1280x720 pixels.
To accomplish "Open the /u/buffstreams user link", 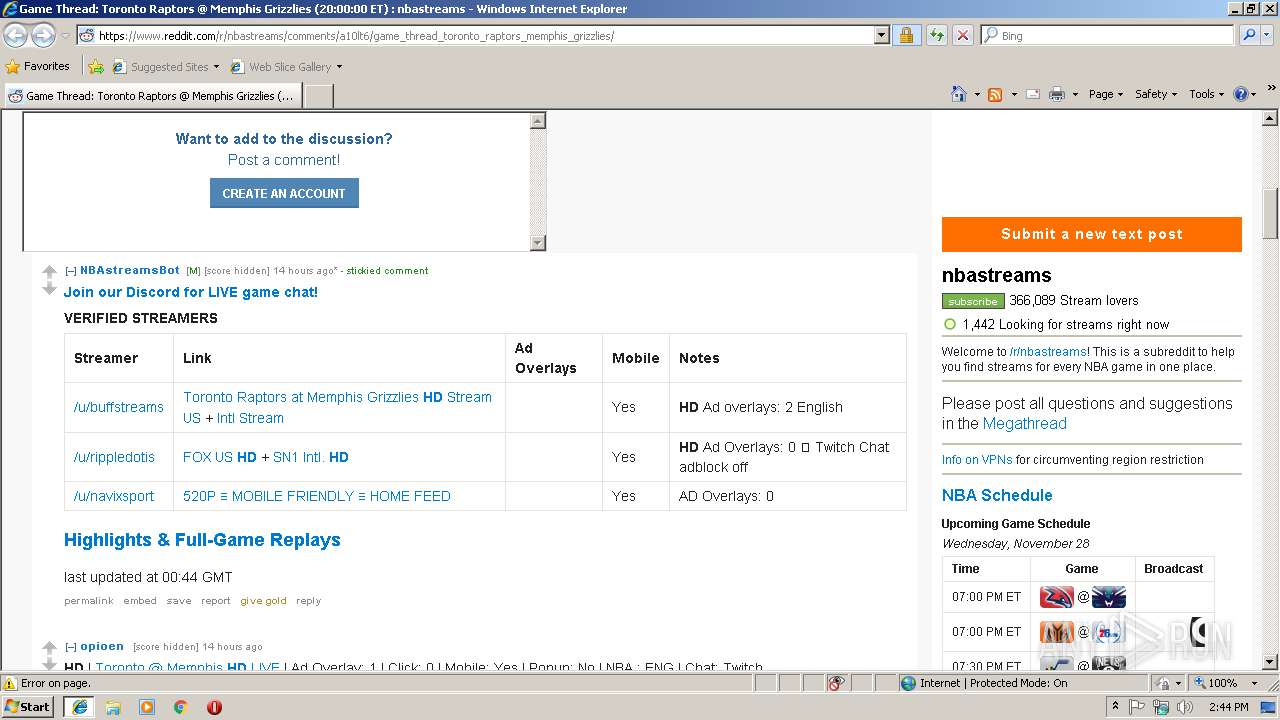I will (119, 407).
